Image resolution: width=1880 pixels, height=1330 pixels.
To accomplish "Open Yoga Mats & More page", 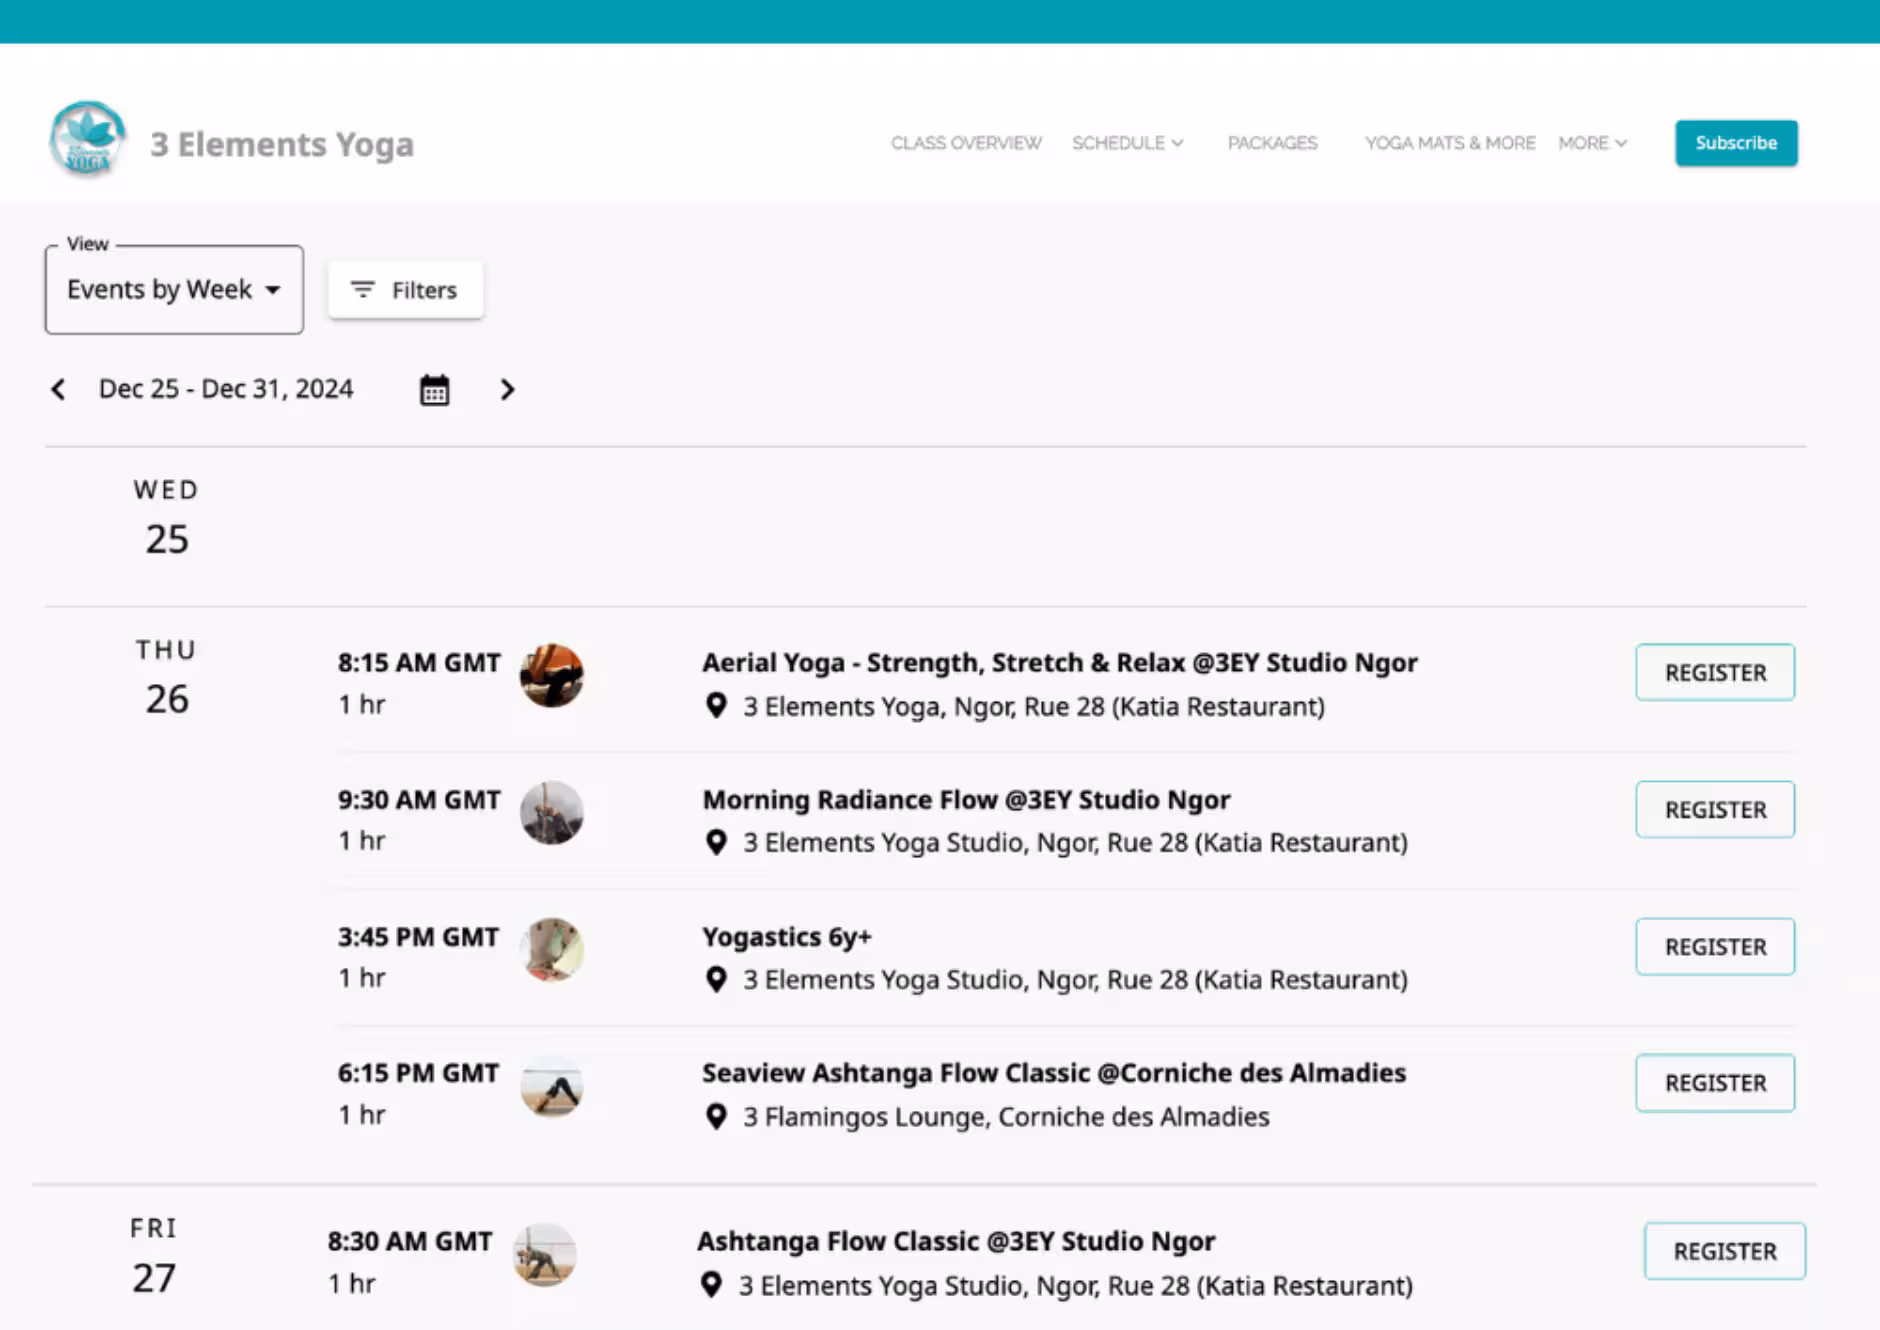I will [1450, 143].
